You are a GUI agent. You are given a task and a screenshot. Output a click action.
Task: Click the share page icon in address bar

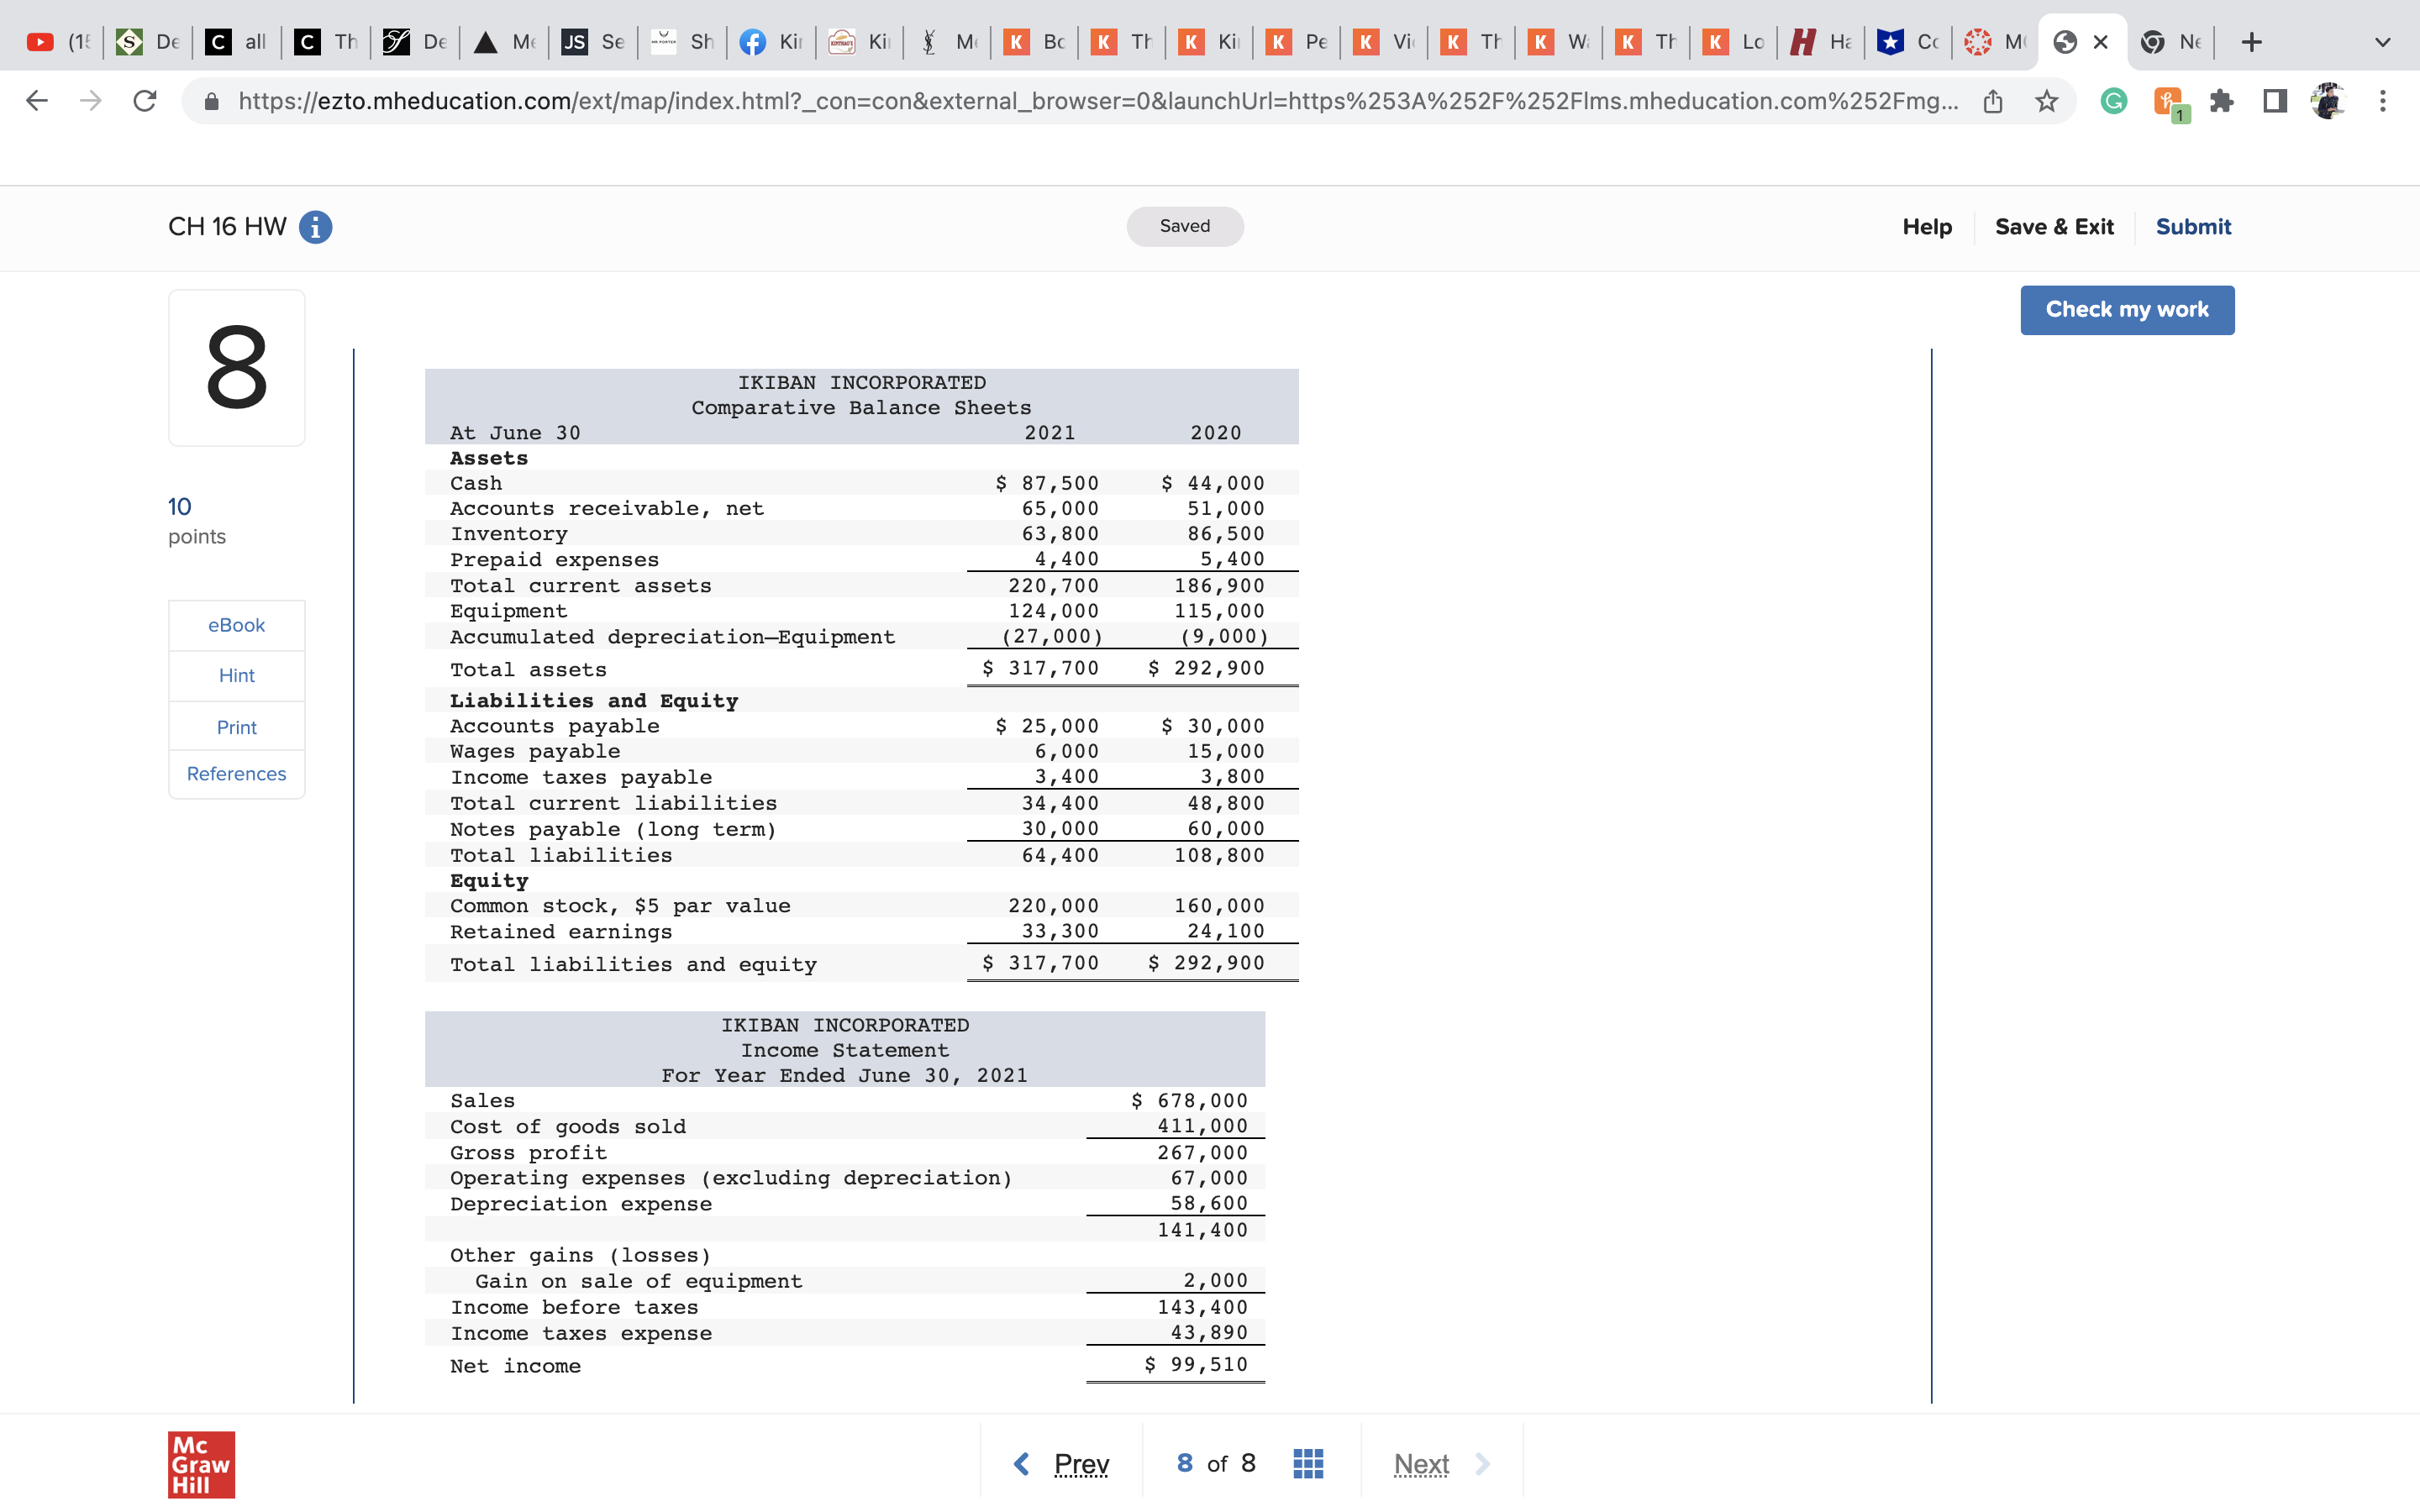click(1992, 101)
